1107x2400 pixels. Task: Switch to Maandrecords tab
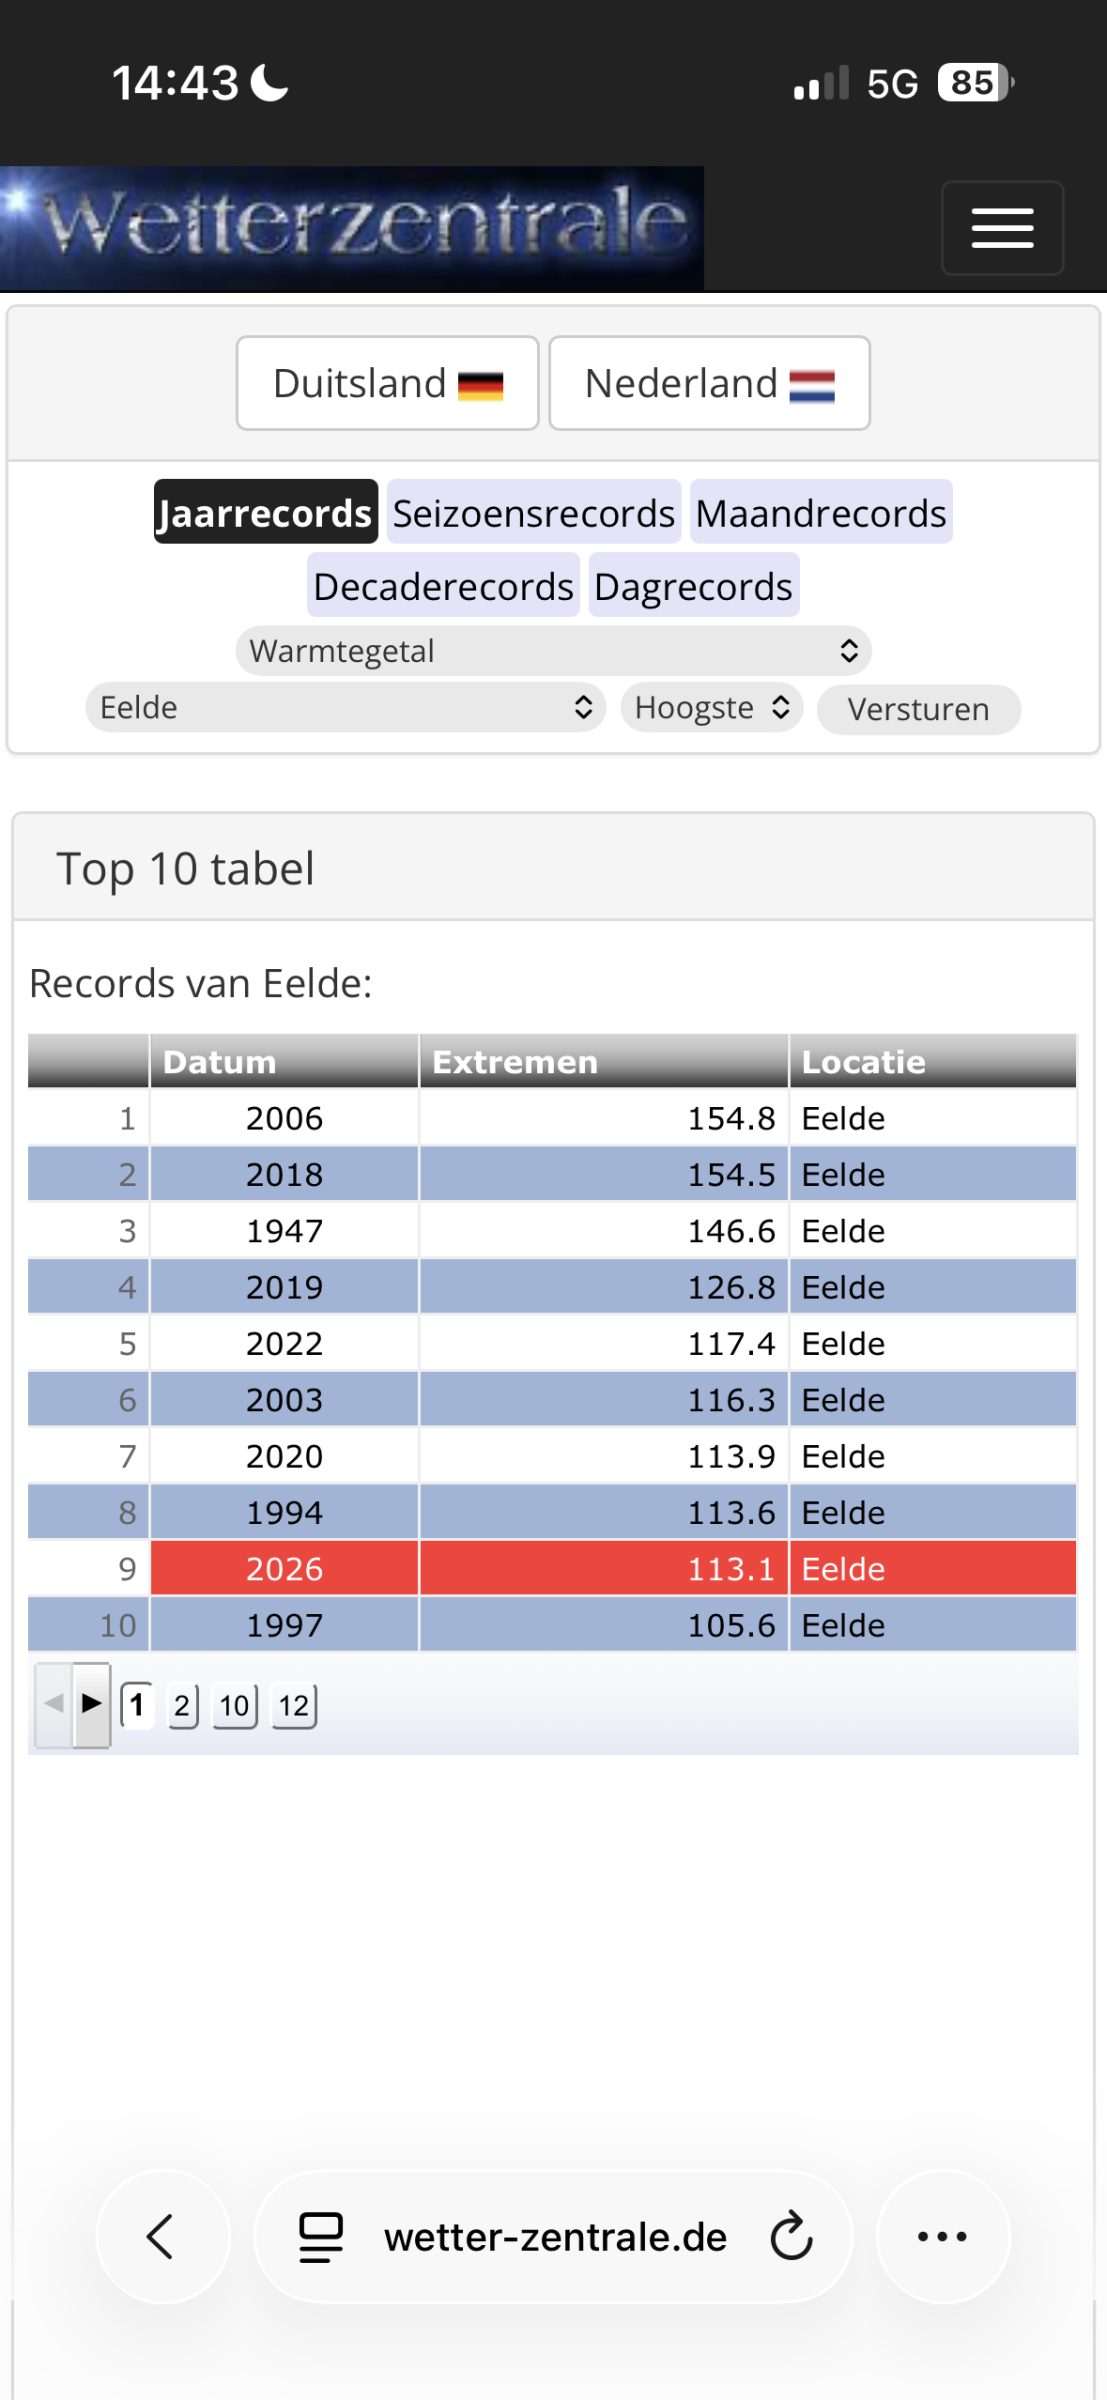pyautogui.click(x=821, y=512)
